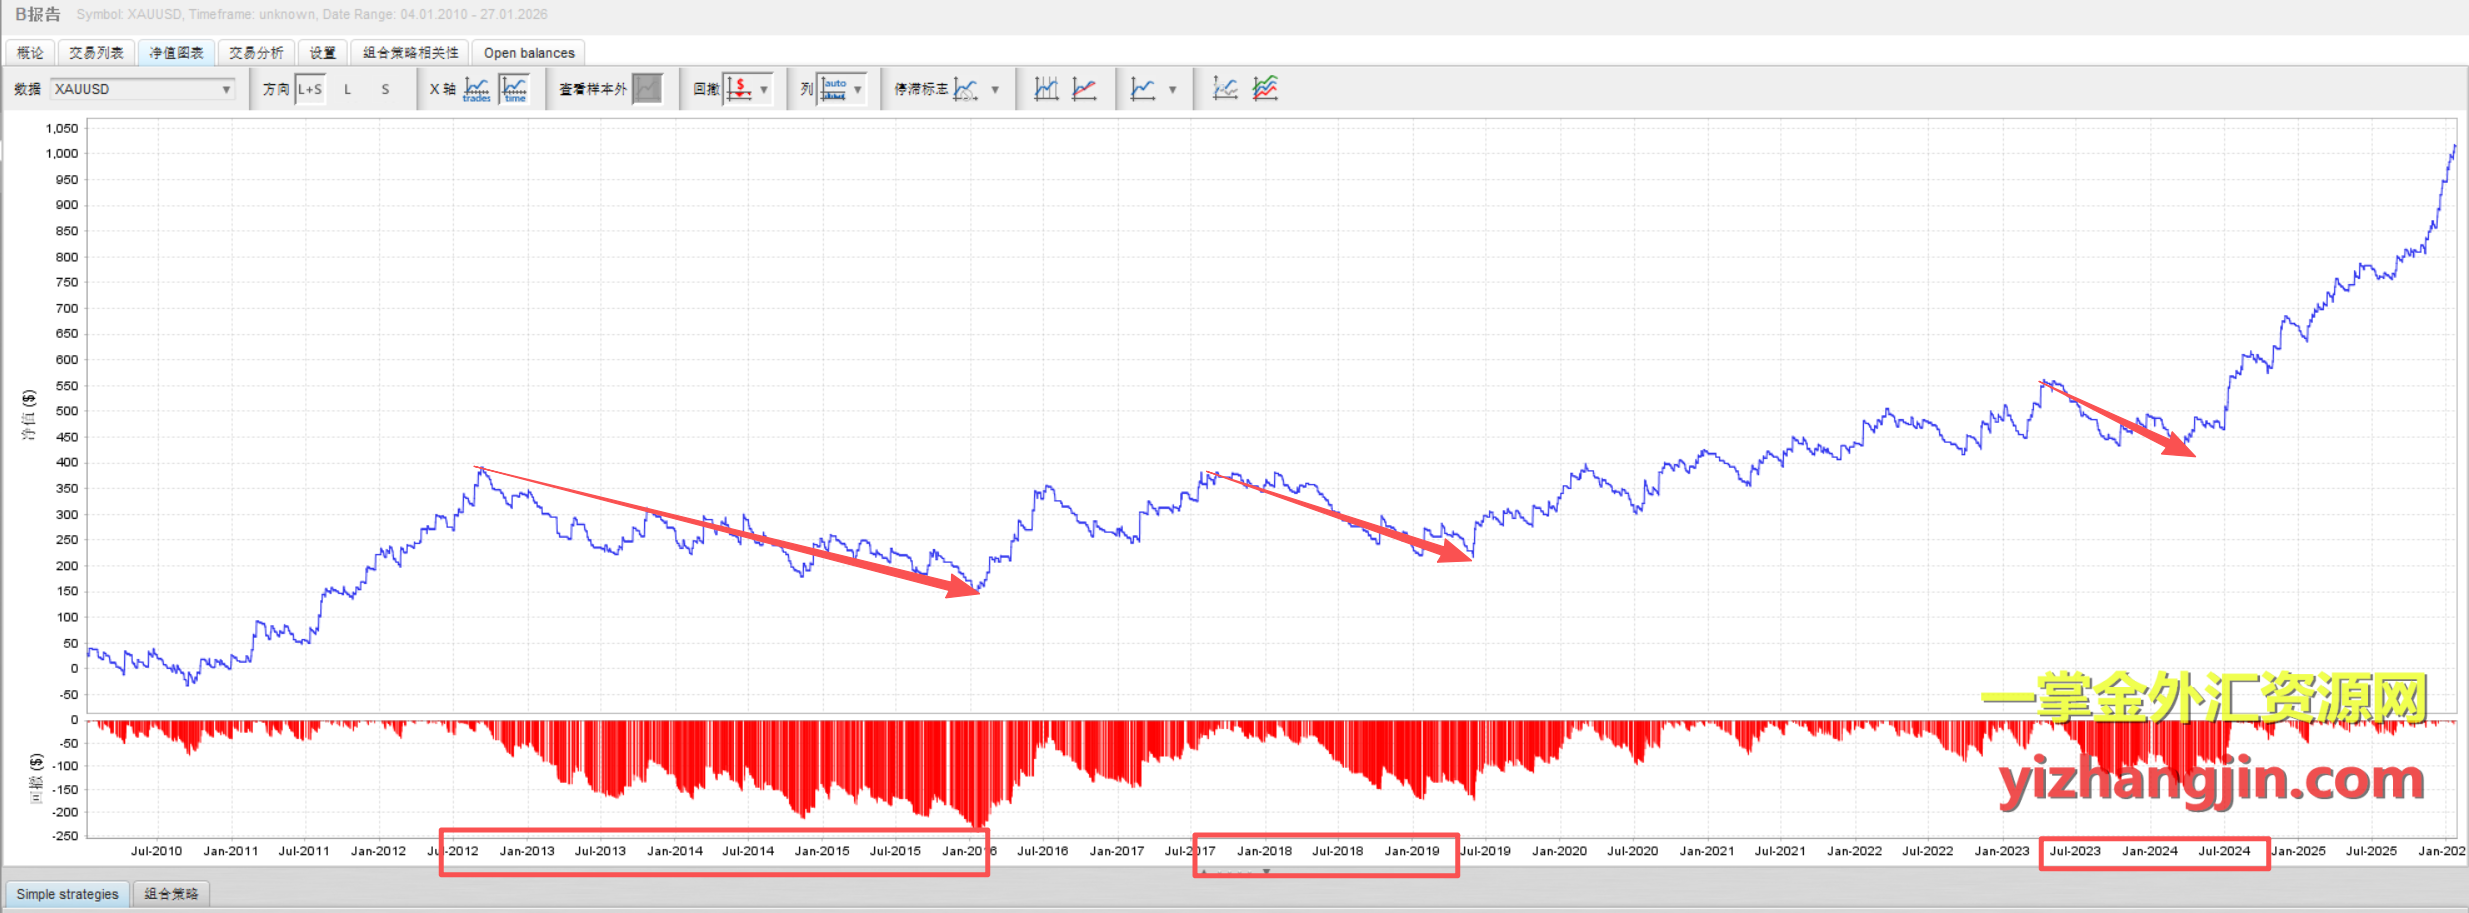Select L long-only direction option

coord(347,89)
